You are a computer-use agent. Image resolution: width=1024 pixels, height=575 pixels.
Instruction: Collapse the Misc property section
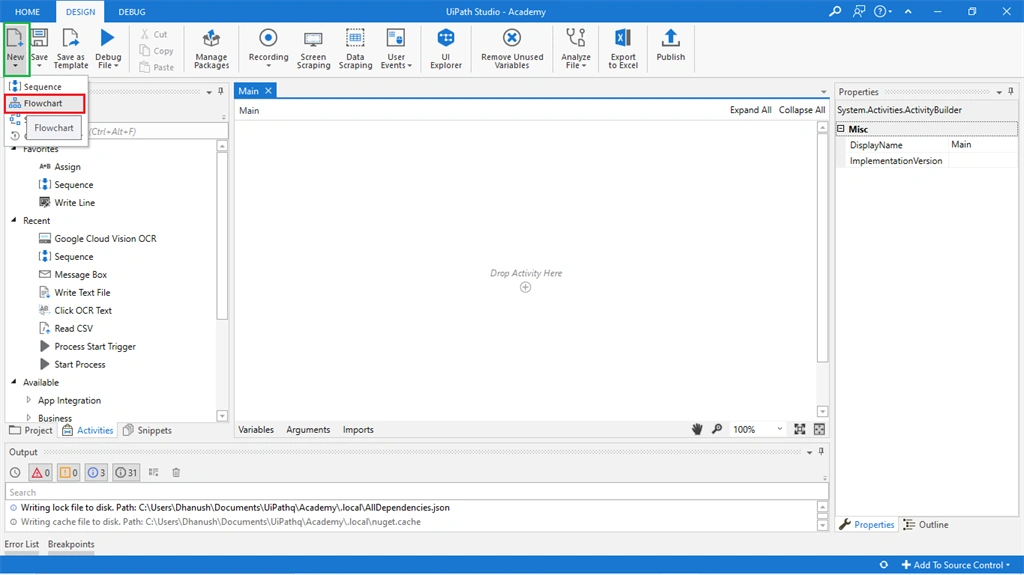(x=841, y=129)
